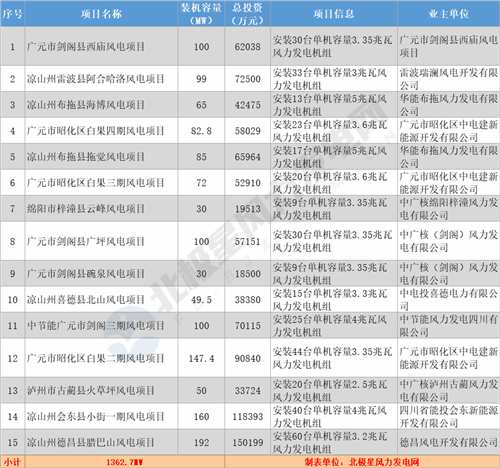Click capacity value 49.5
Screen dimensions: 500x468
pos(201,300)
